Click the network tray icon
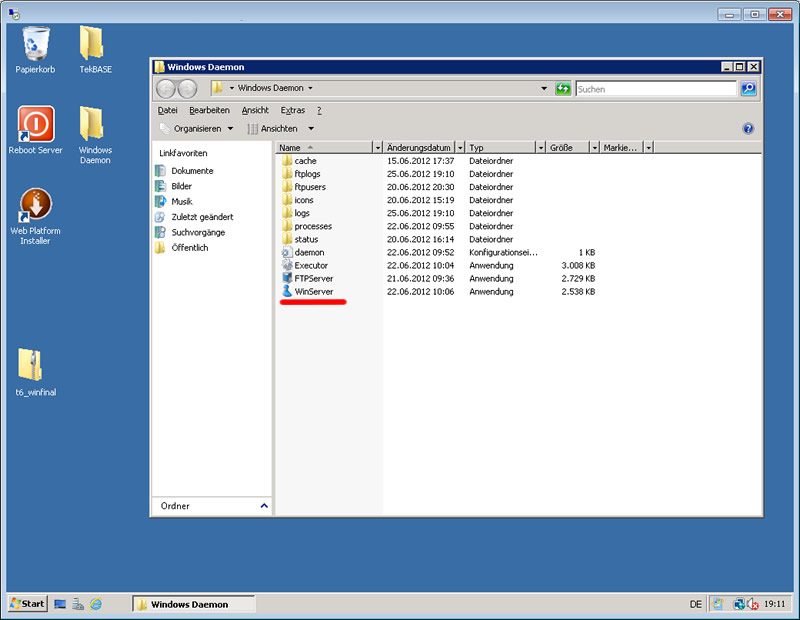 (739, 604)
